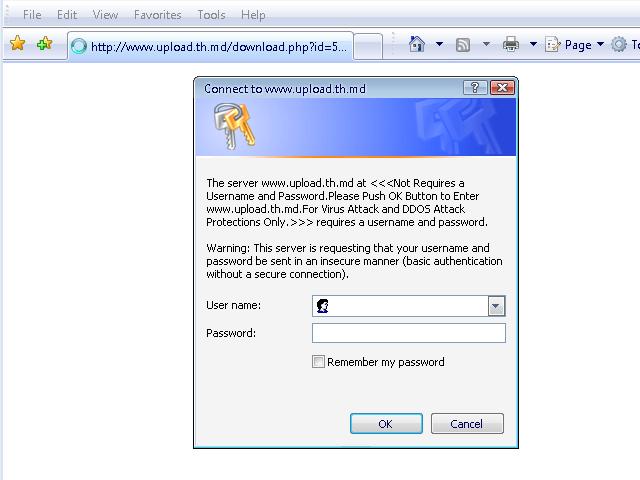The image size is (640, 480).
Task: Click the dialog Help question mark
Action: pyautogui.click(x=475, y=88)
